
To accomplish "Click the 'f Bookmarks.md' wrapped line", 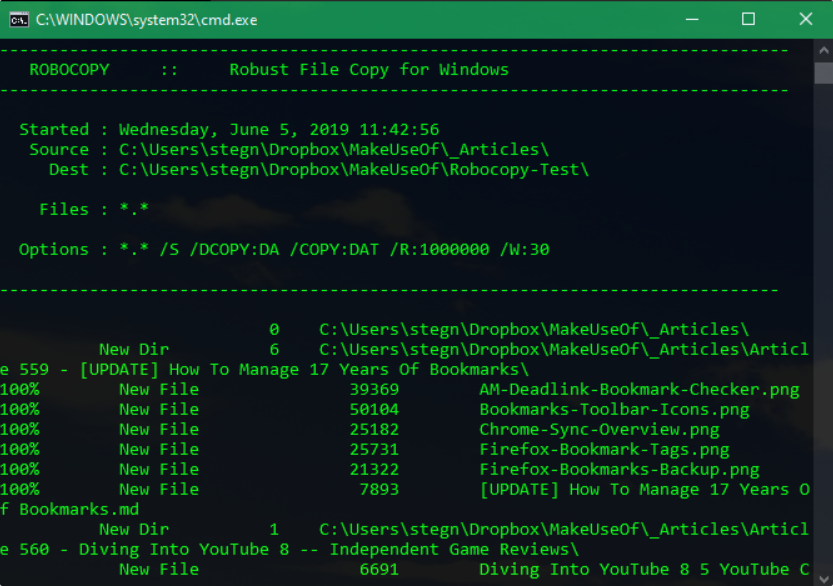I will click(x=70, y=510).
